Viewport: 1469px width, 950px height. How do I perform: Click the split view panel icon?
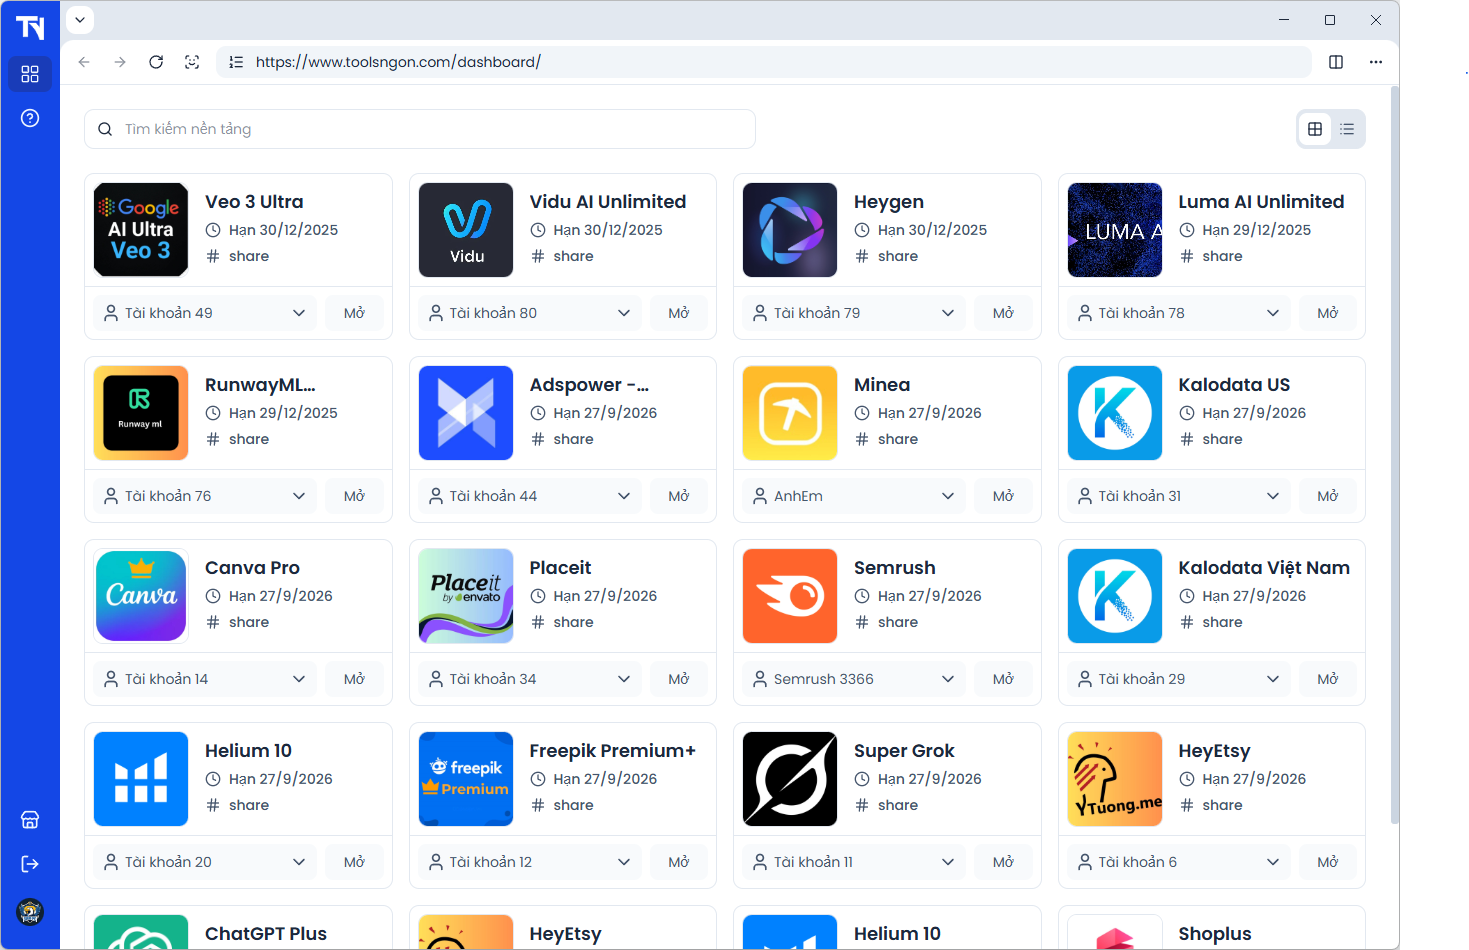click(x=1336, y=62)
